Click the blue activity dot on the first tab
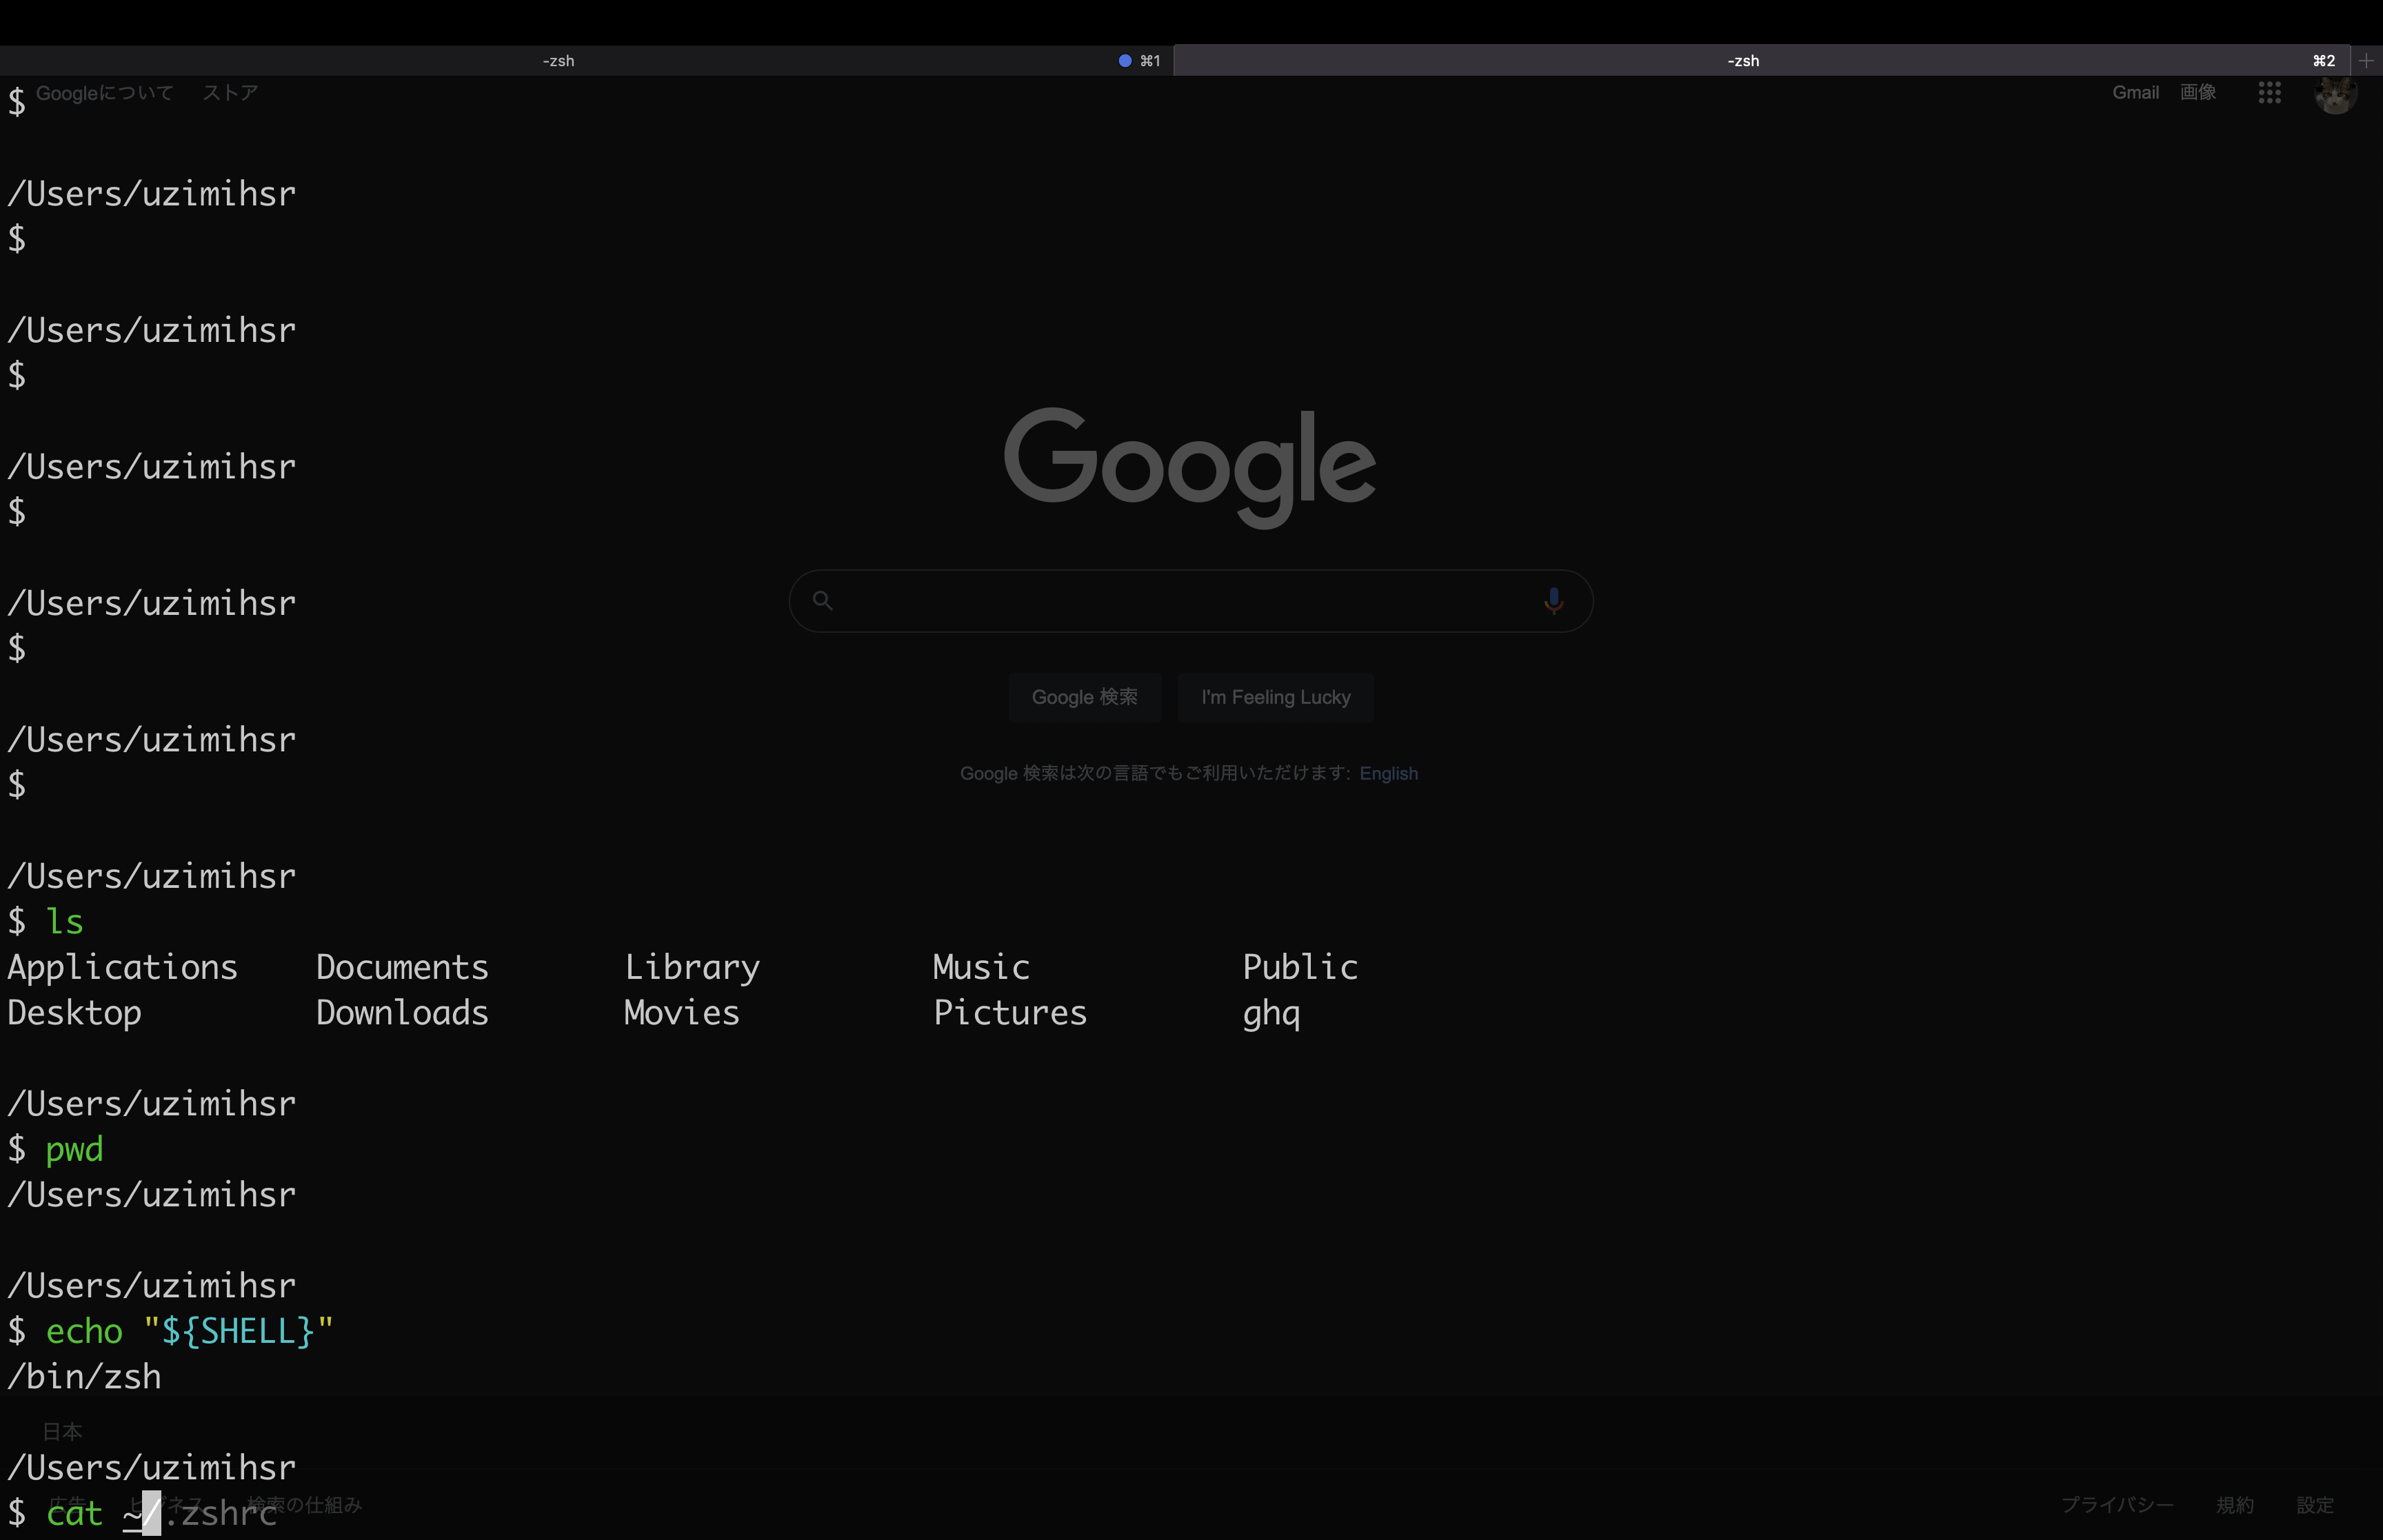Viewport: 2383px width, 1540px height. (1125, 61)
